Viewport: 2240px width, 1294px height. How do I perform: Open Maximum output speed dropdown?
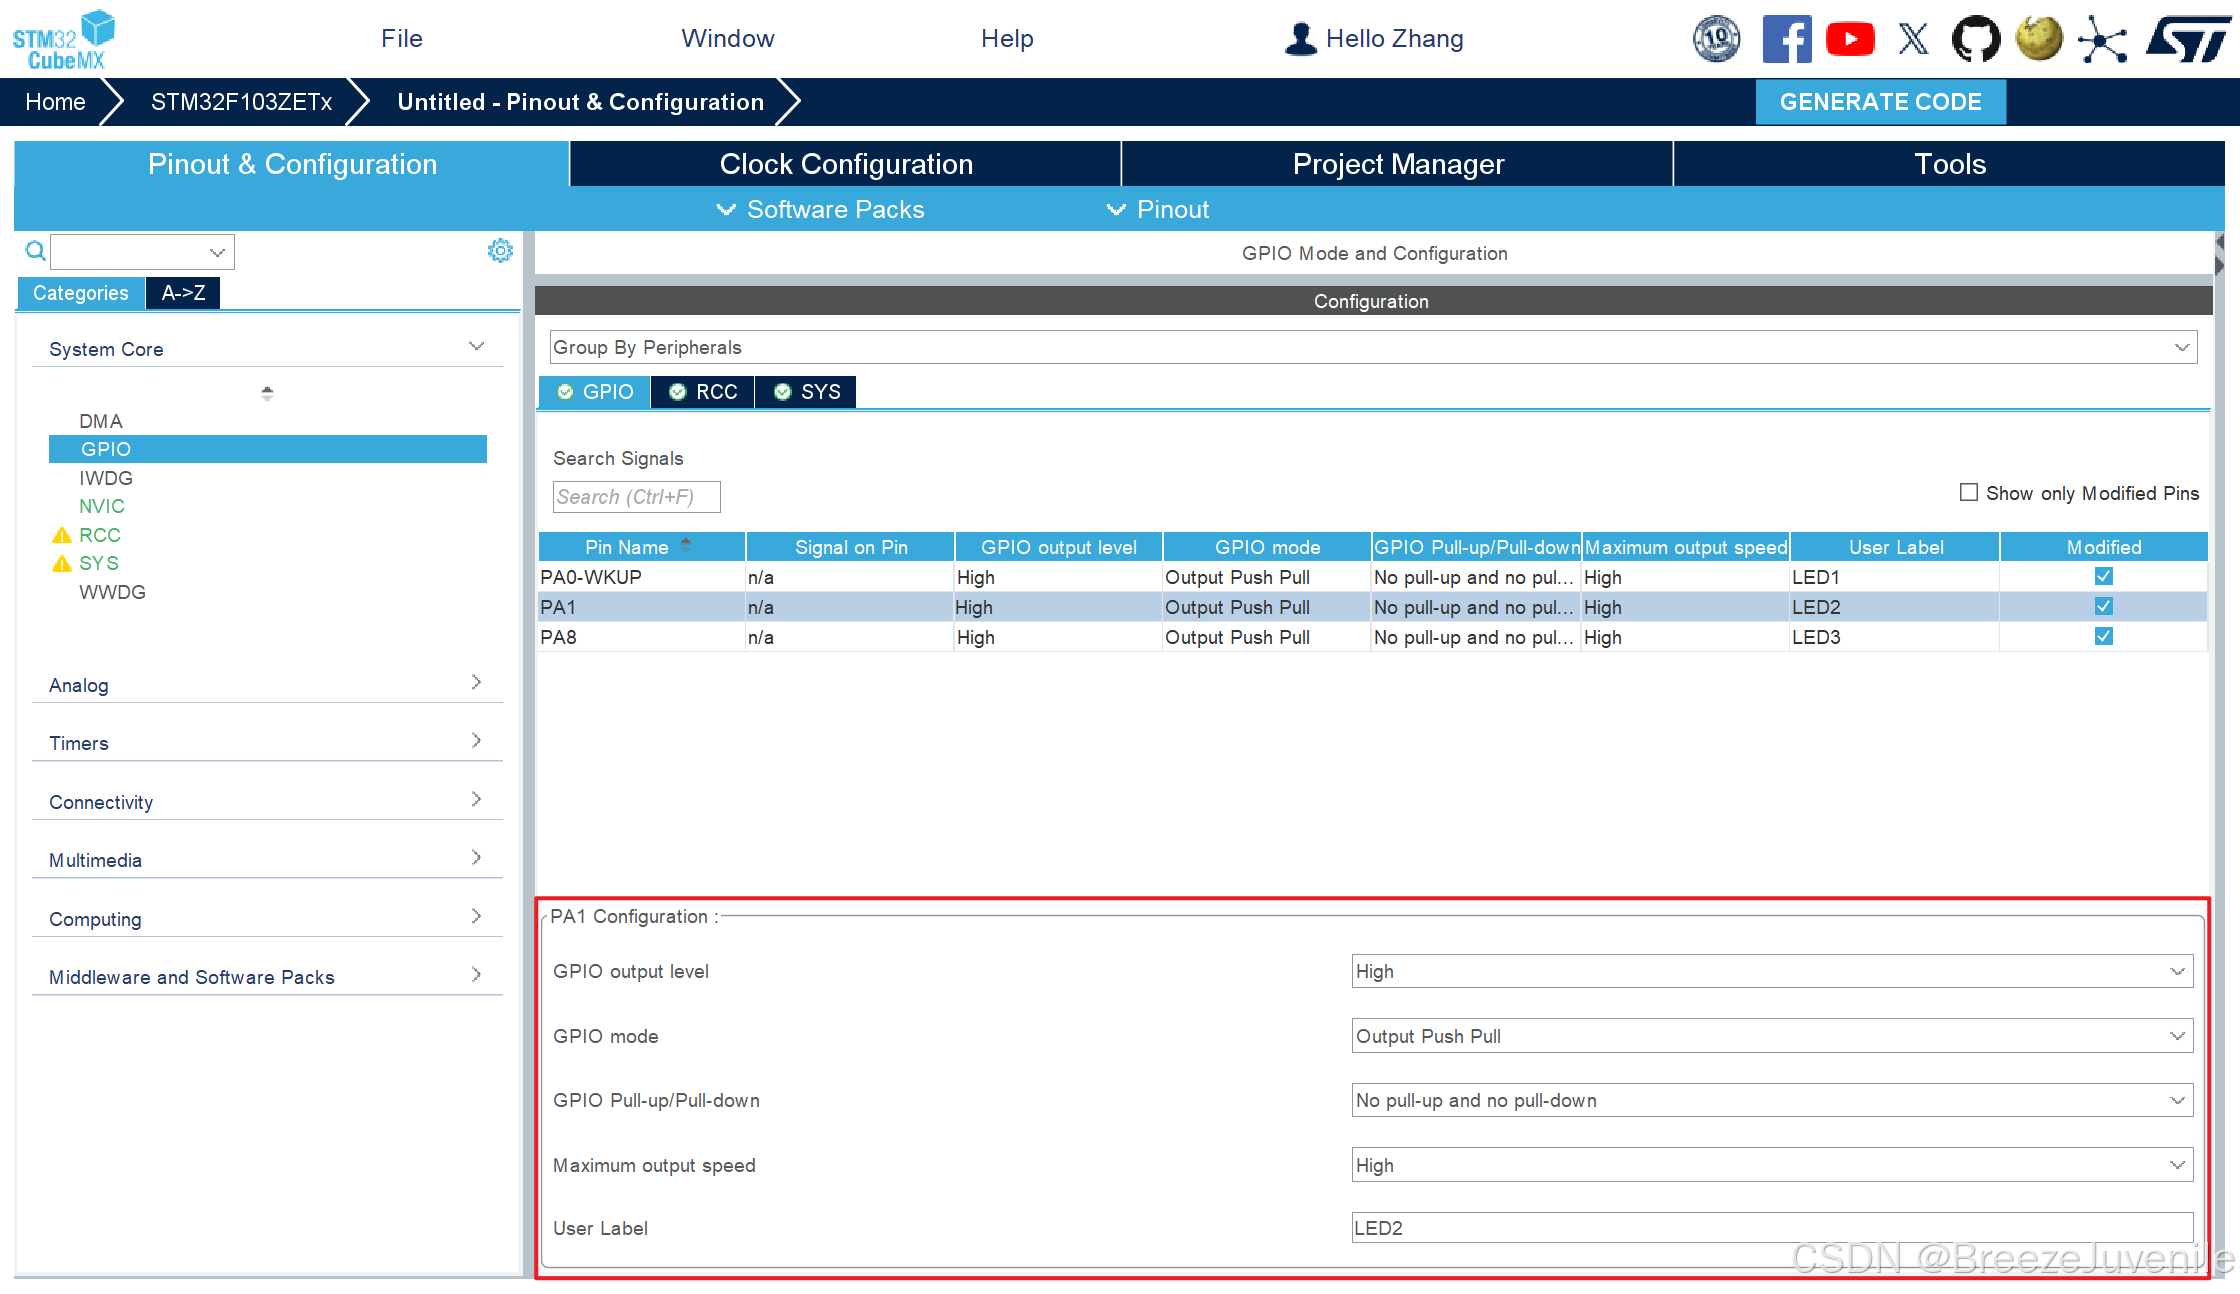pos(1771,1165)
